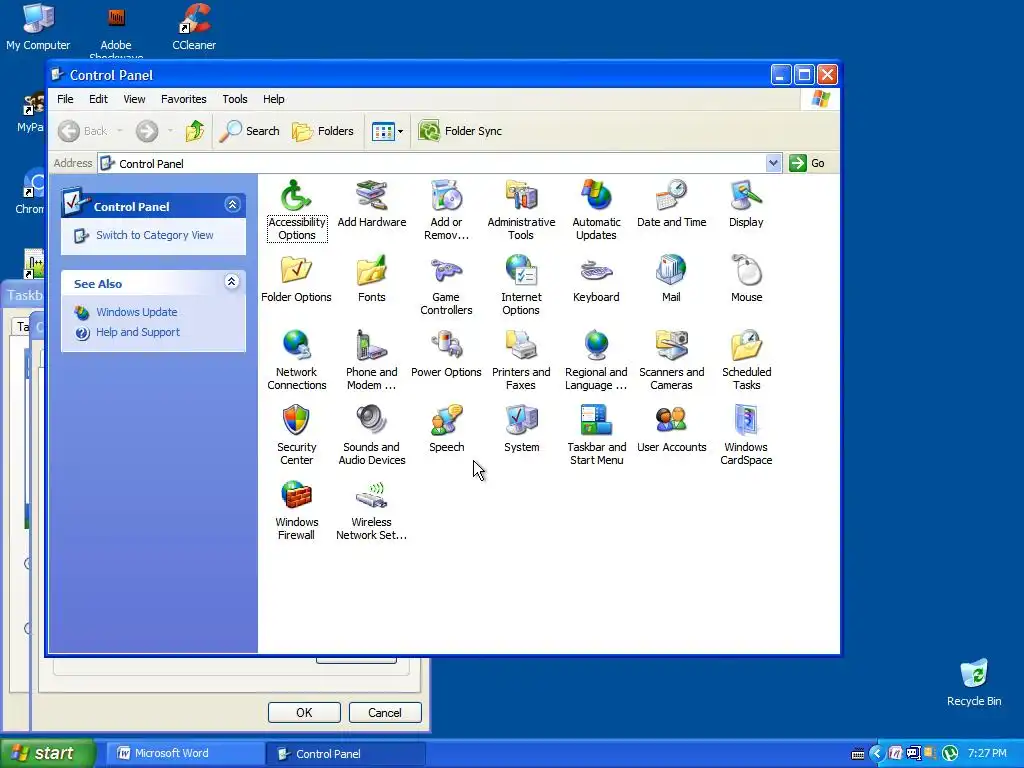Click the System icon
Image resolution: width=1024 pixels, height=768 pixels.
tap(521, 429)
